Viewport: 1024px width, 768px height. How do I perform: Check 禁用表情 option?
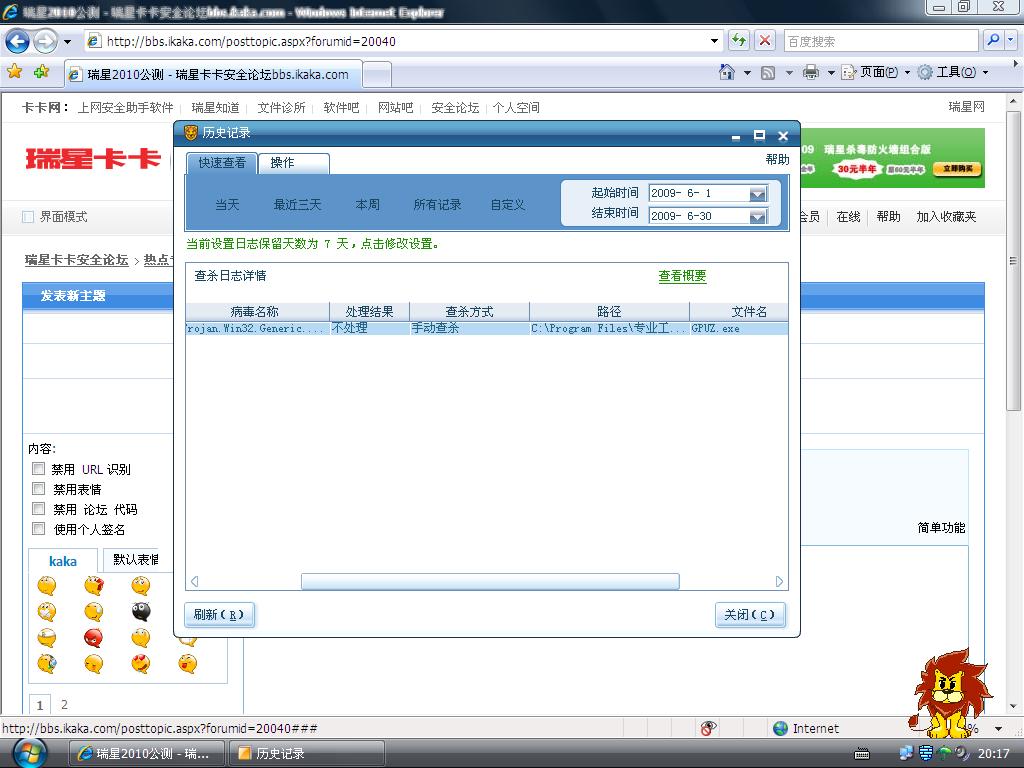click(x=39, y=488)
